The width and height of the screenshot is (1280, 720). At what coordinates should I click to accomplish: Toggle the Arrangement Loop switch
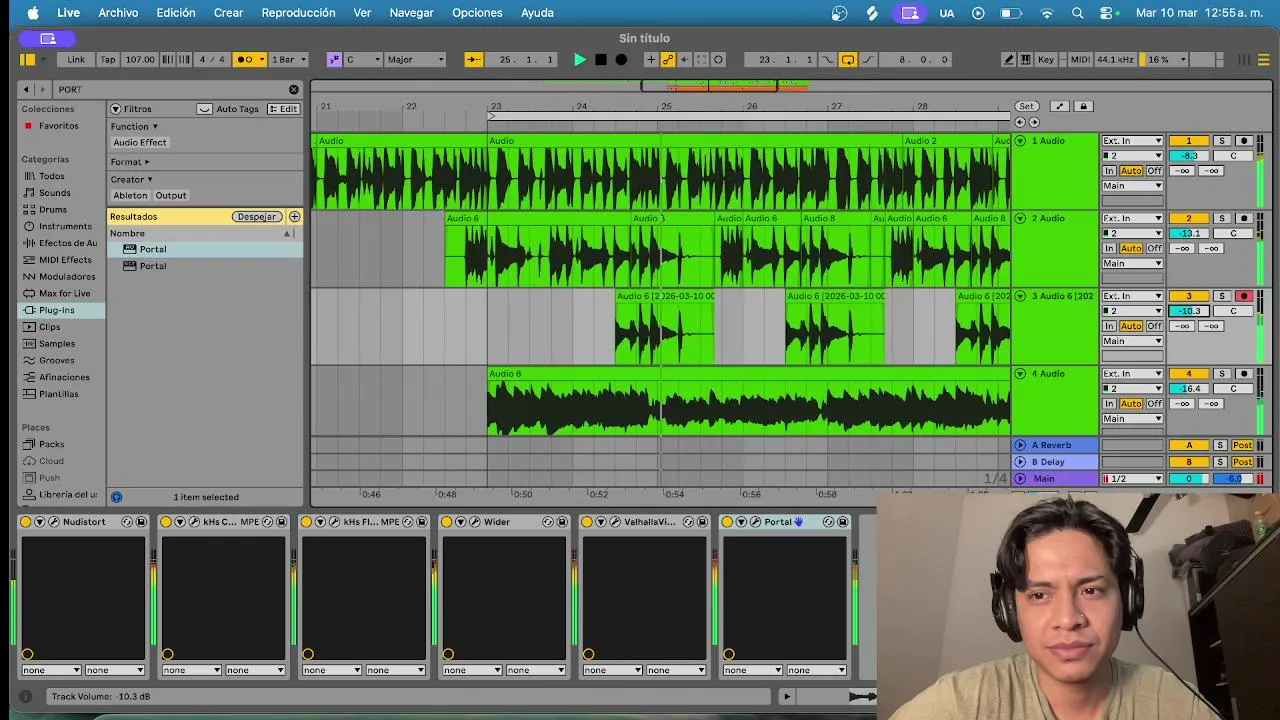pos(848,60)
